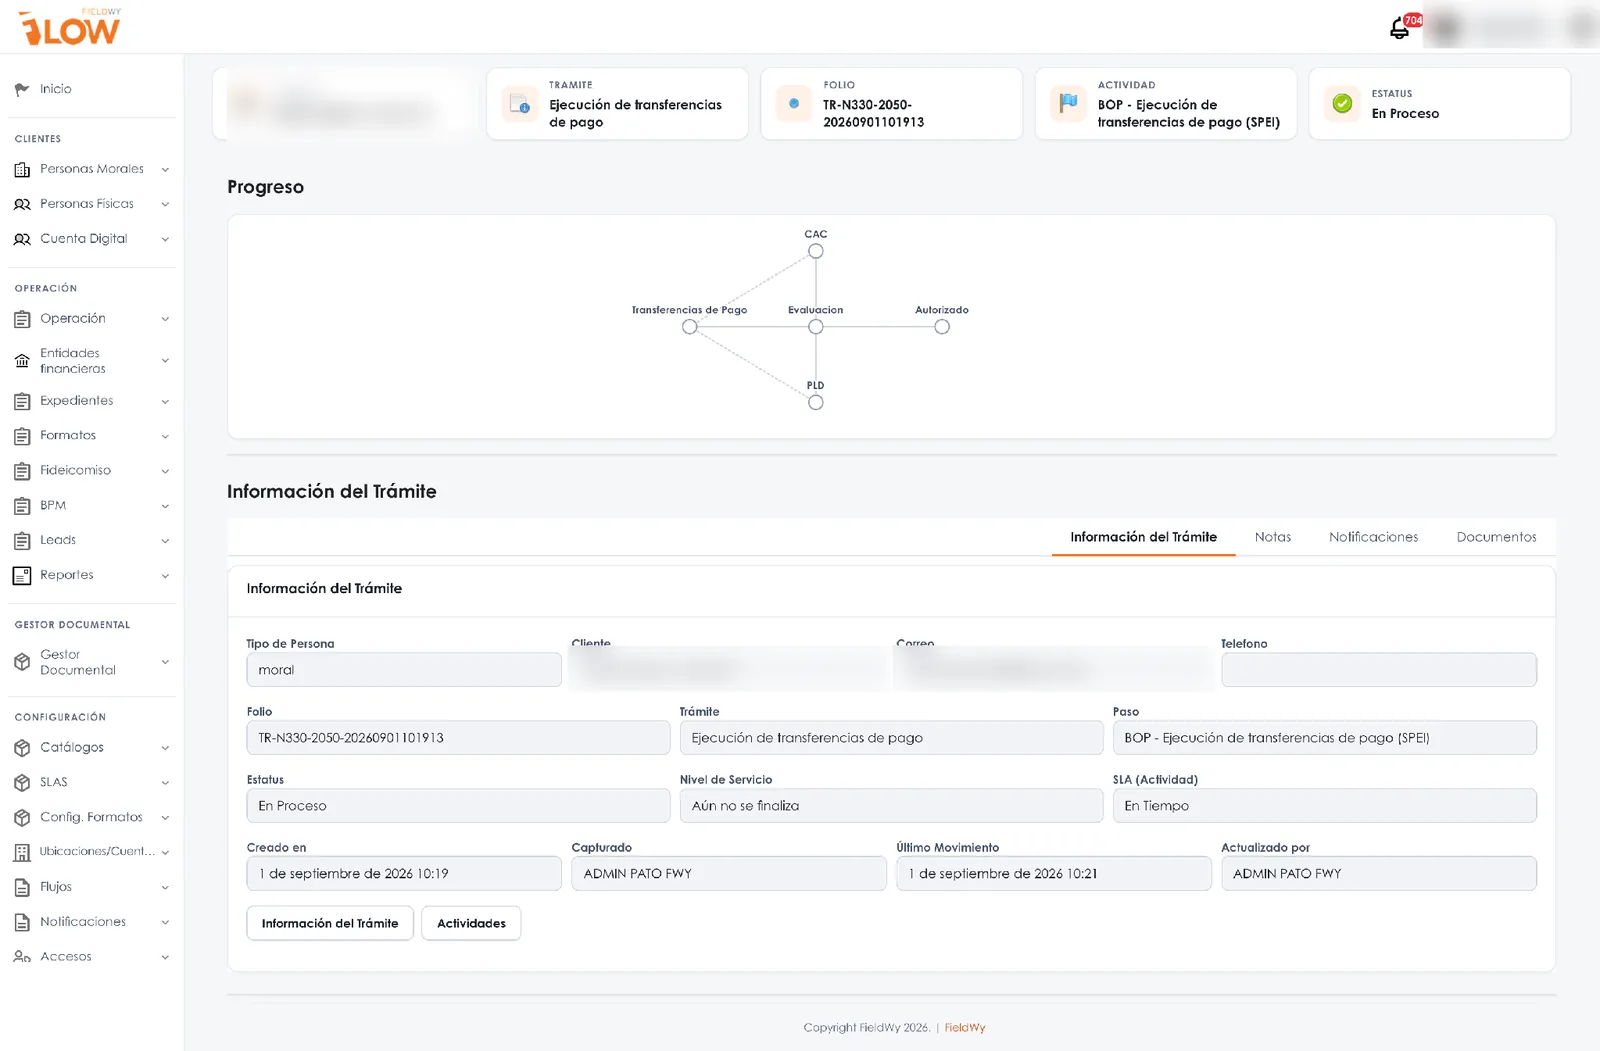Open the notifications bell icon
1600x1051 pixels.
[x=1399, y=29]
